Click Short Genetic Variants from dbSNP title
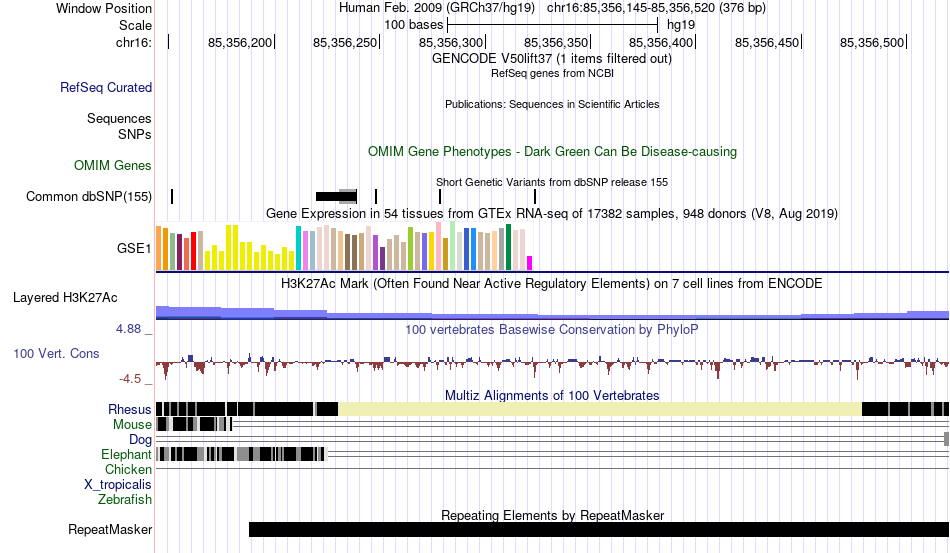 tap(552, 182)
